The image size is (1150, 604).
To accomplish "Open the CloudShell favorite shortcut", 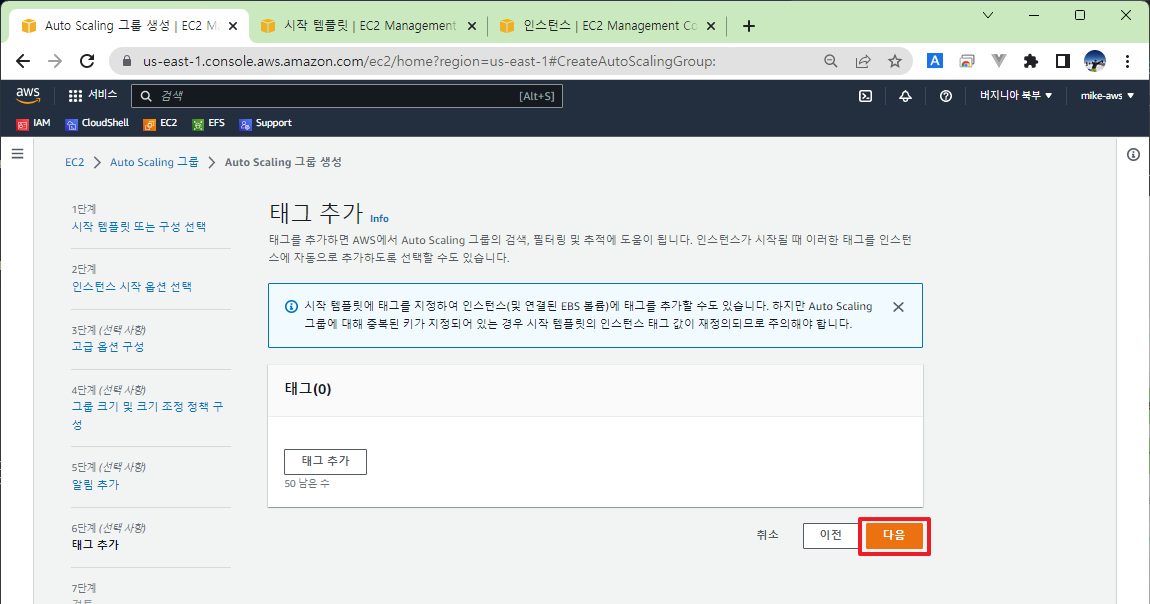I will pos(97,123).
